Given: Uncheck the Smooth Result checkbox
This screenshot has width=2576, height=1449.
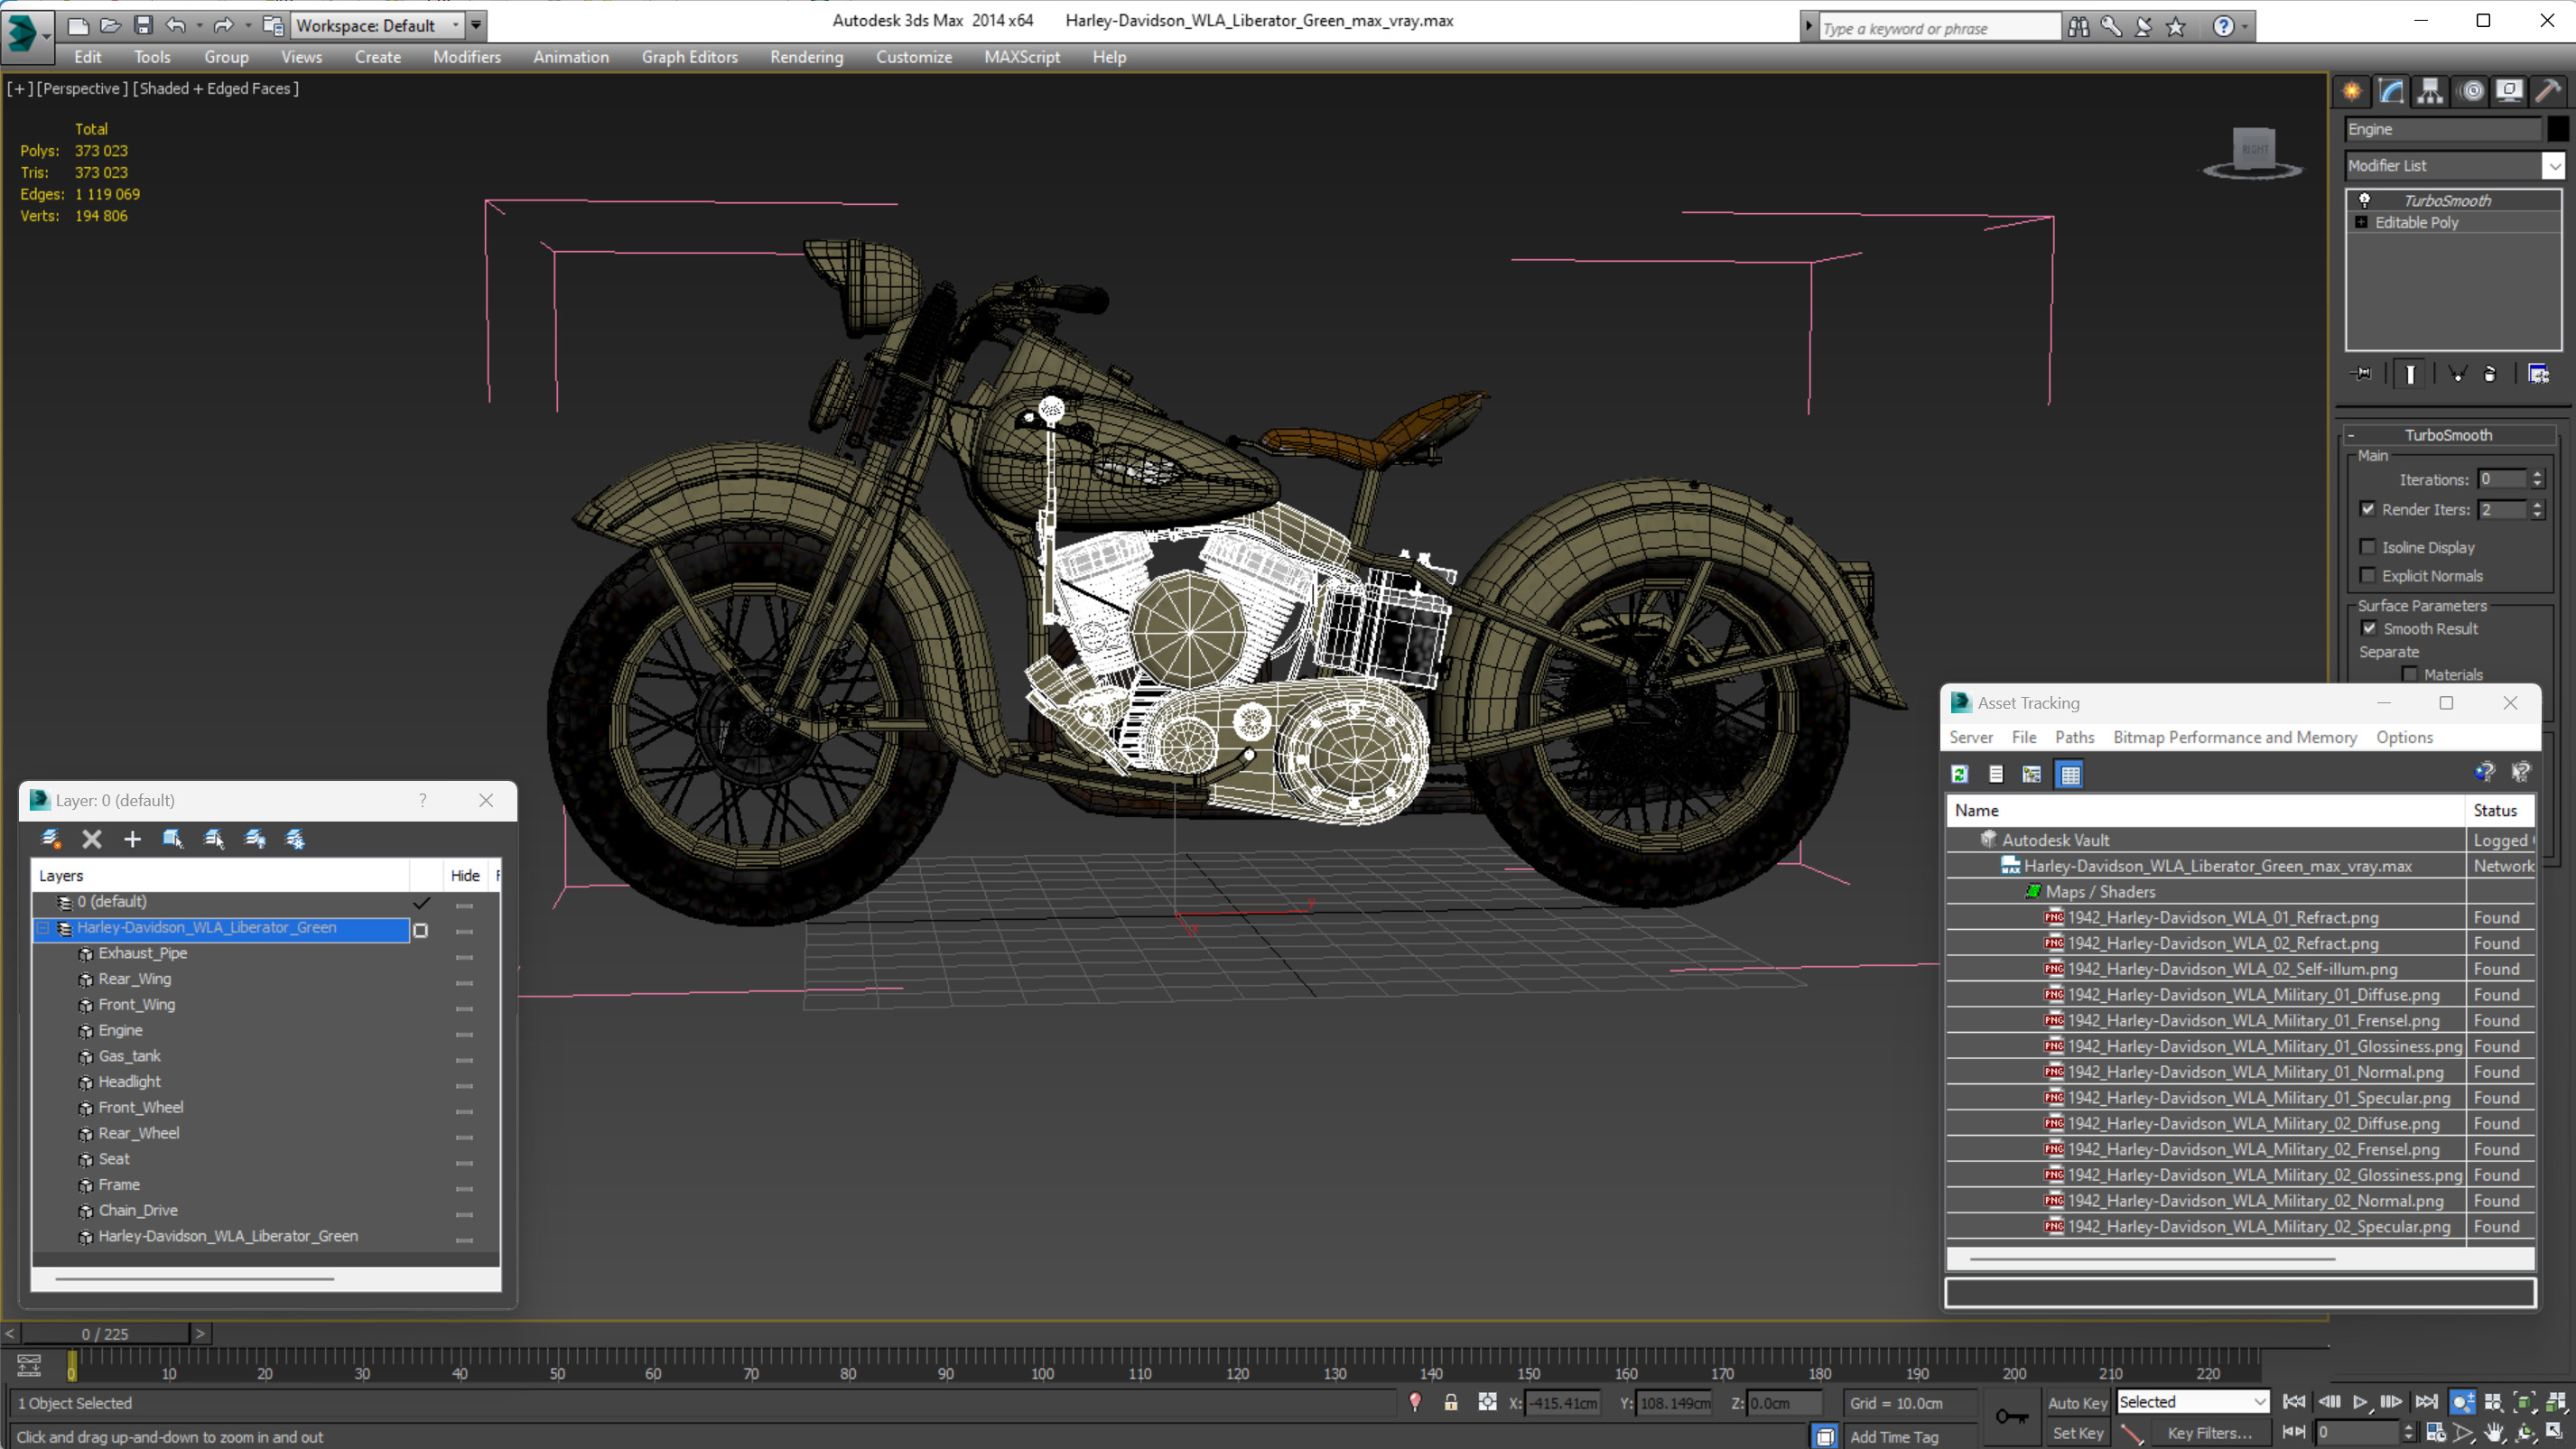Looking at the screenshot, I should pyautogui.click(x=2369, y=628).
